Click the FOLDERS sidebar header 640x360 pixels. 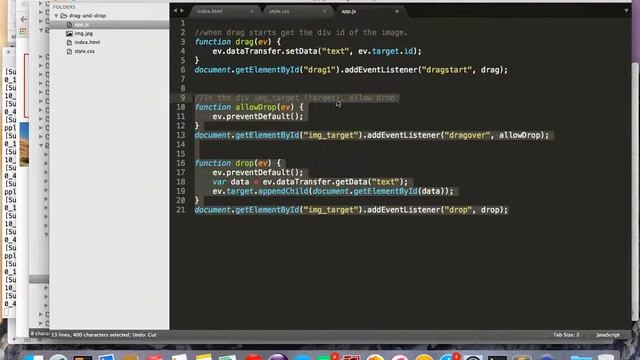(64, 7)
